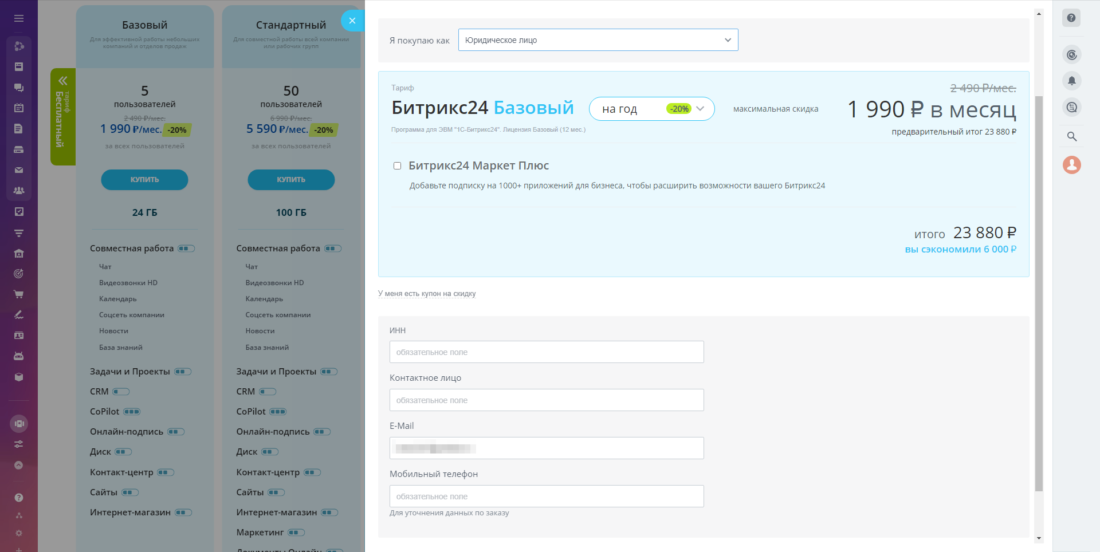This screenshot has height=552, width=1100.
Task: Open the pen signature icon in sidebar
Action: tap(19, 314)
